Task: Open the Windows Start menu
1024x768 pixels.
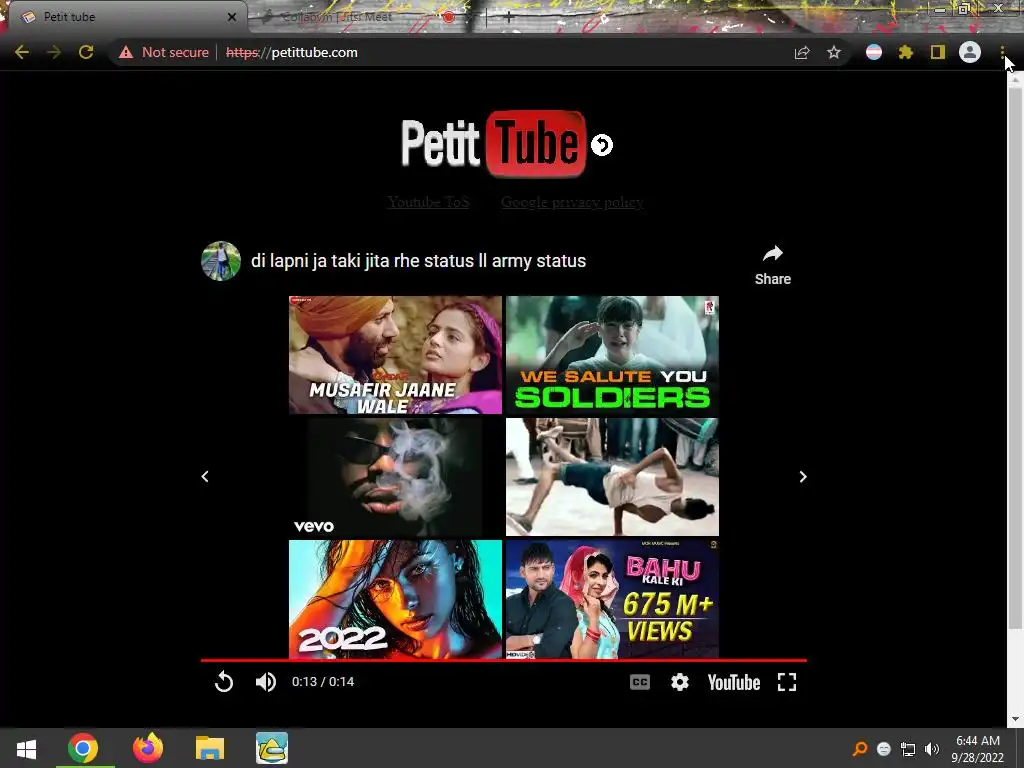Action: 26,748
